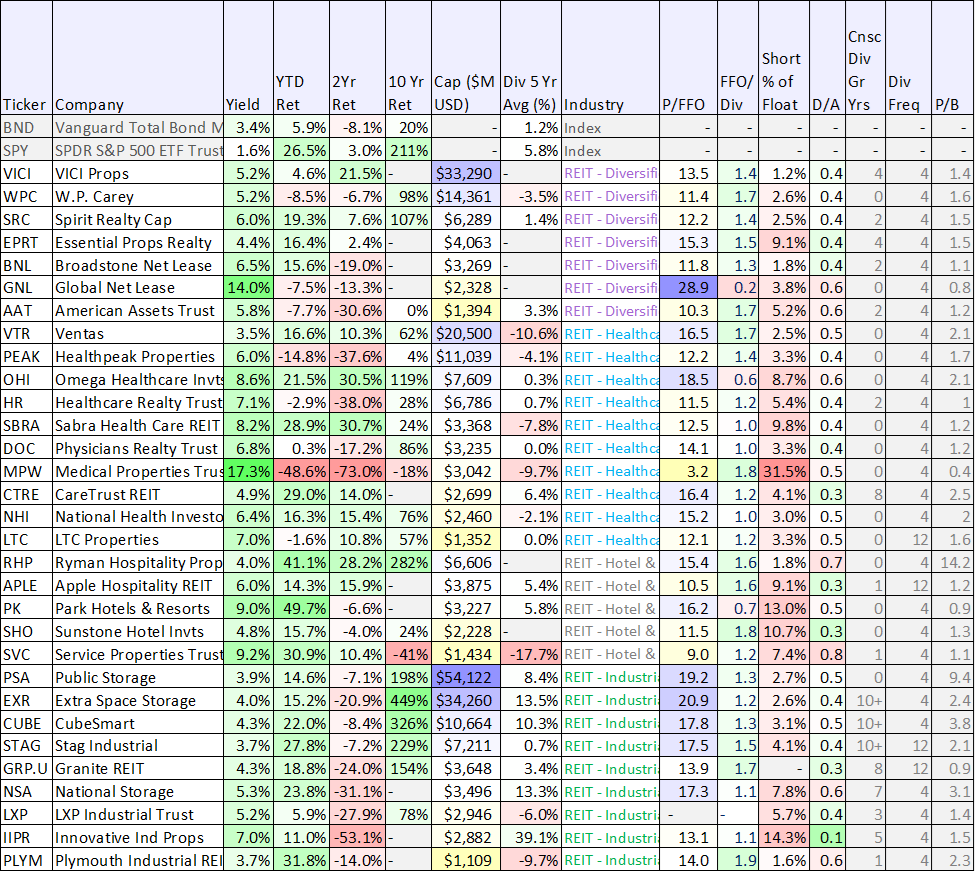Select the Apple Hospitality REIT cell

138,586
